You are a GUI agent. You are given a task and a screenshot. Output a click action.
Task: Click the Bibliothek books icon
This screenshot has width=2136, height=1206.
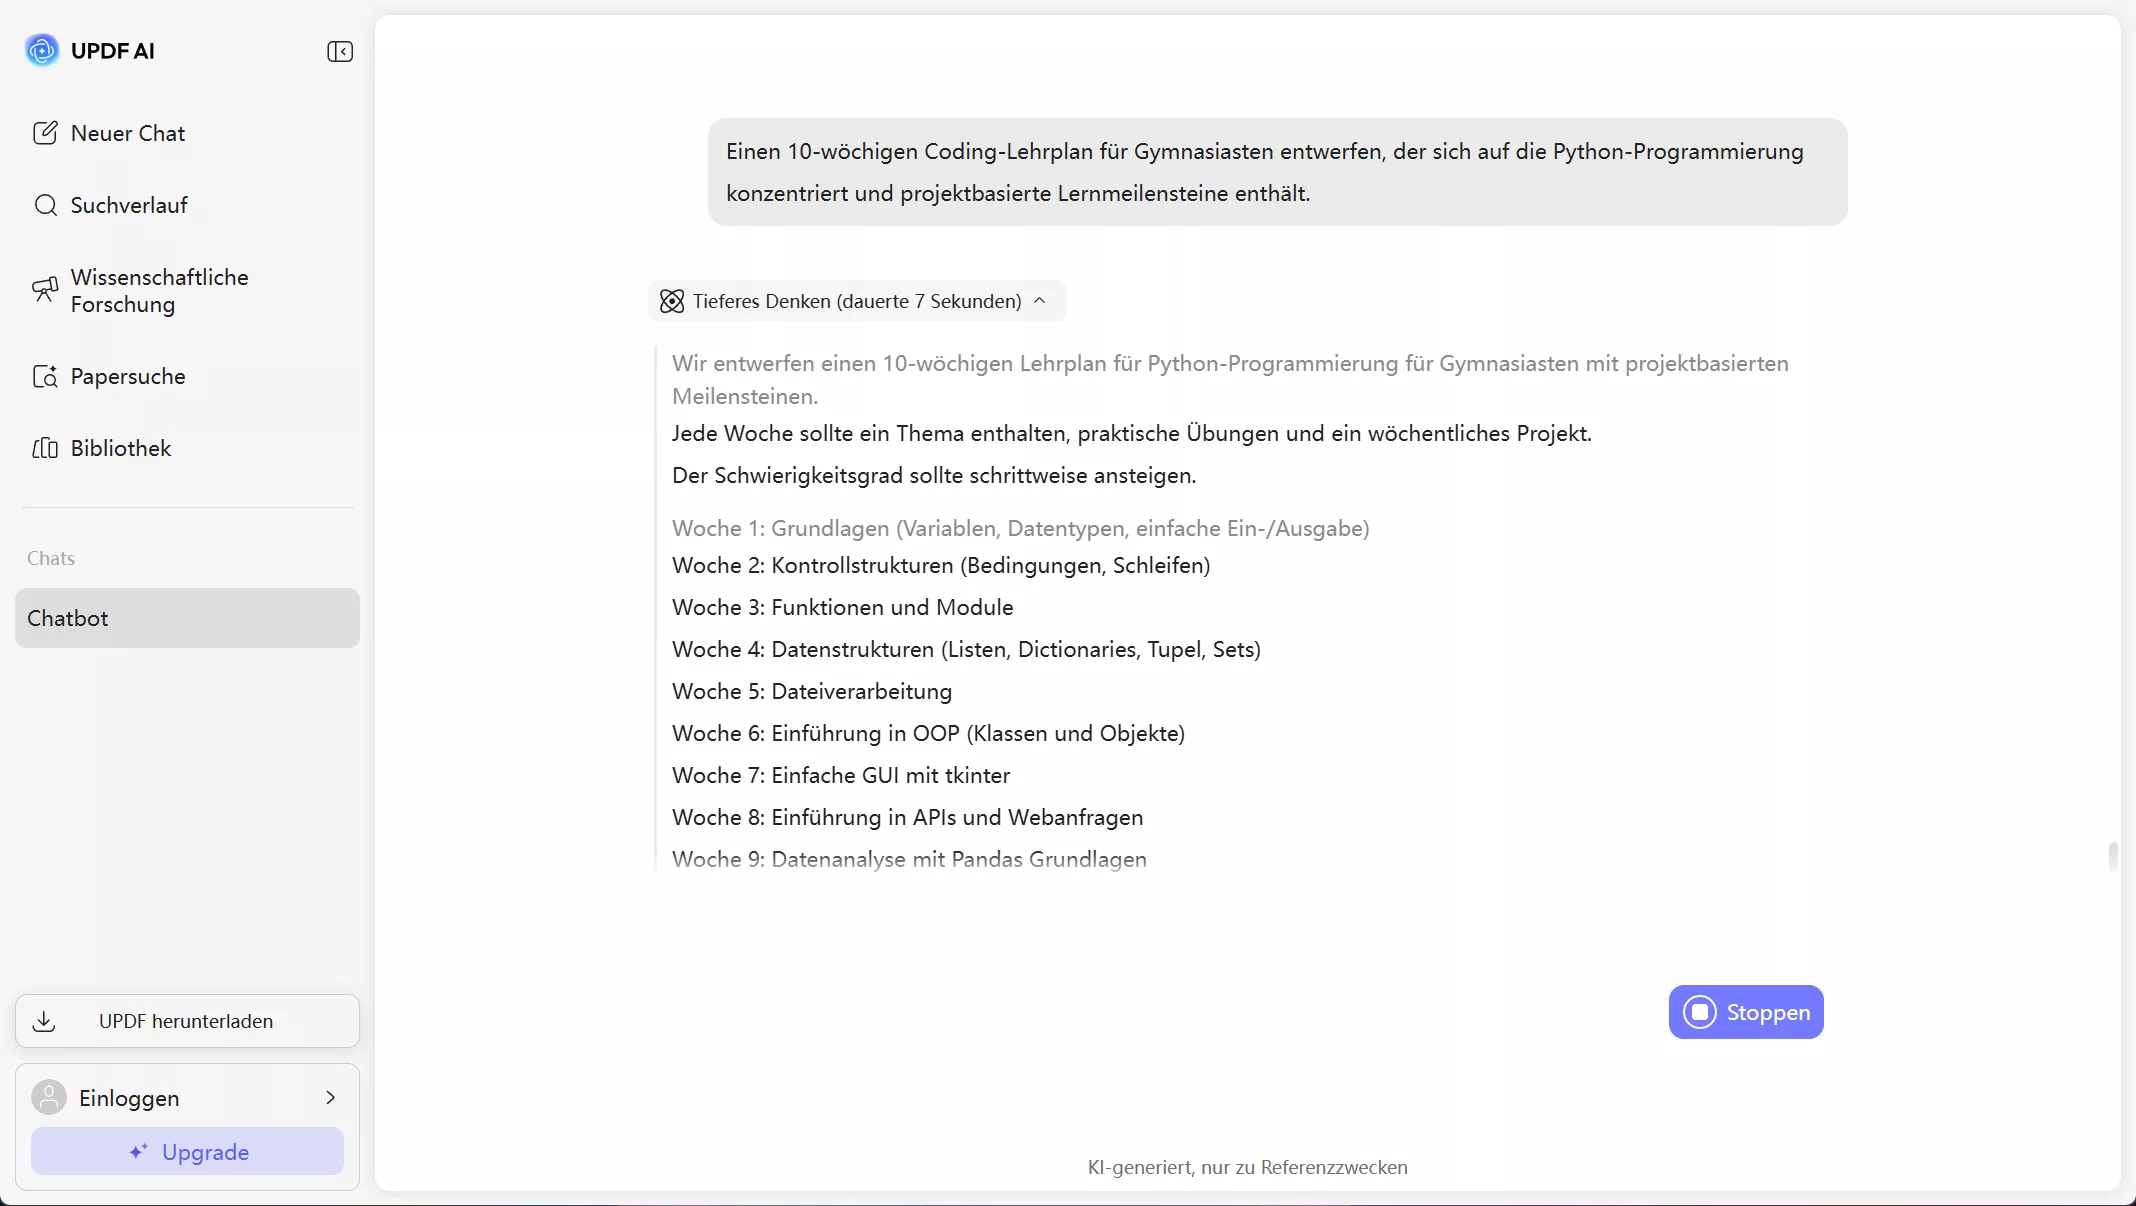pyautogui.click(x=45, y=448)
